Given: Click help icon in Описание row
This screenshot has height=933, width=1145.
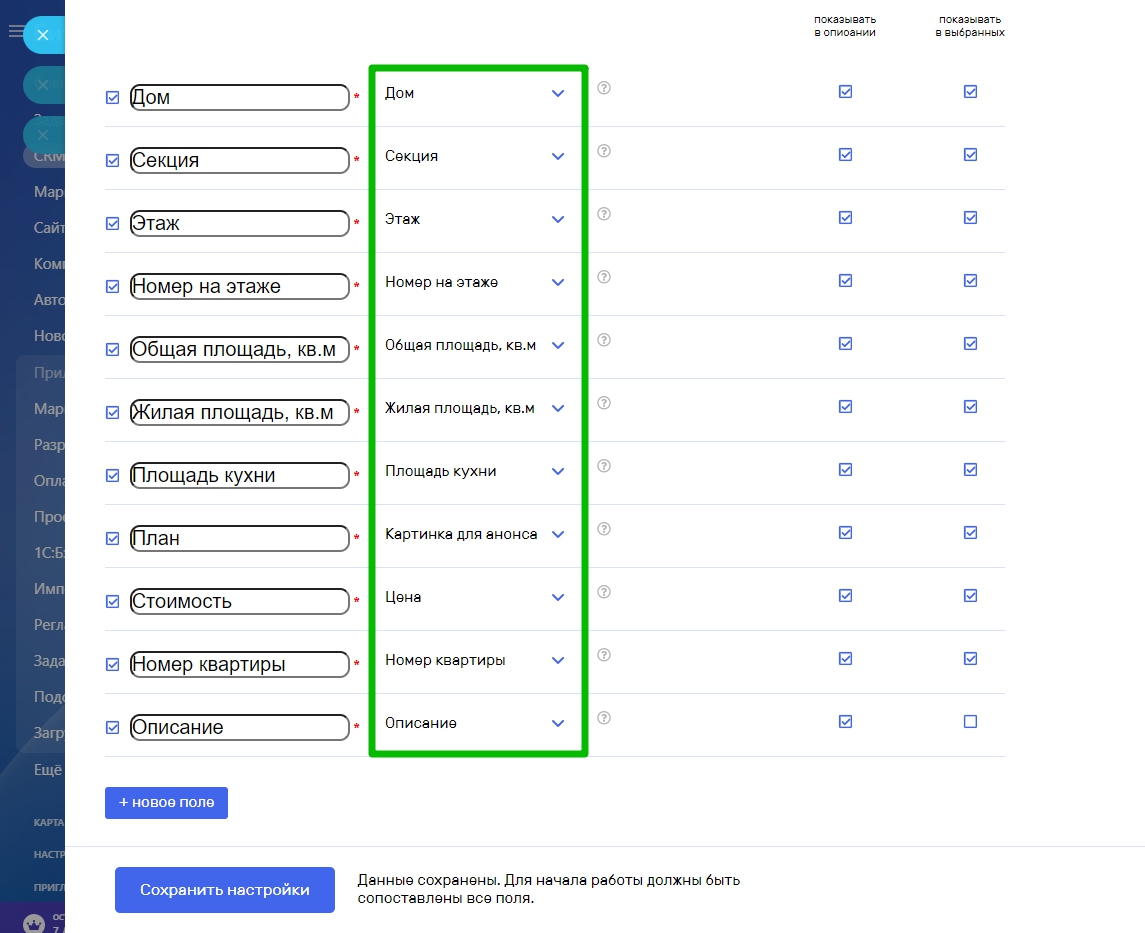Looking at the screenshot, I should tap(604, 718).
